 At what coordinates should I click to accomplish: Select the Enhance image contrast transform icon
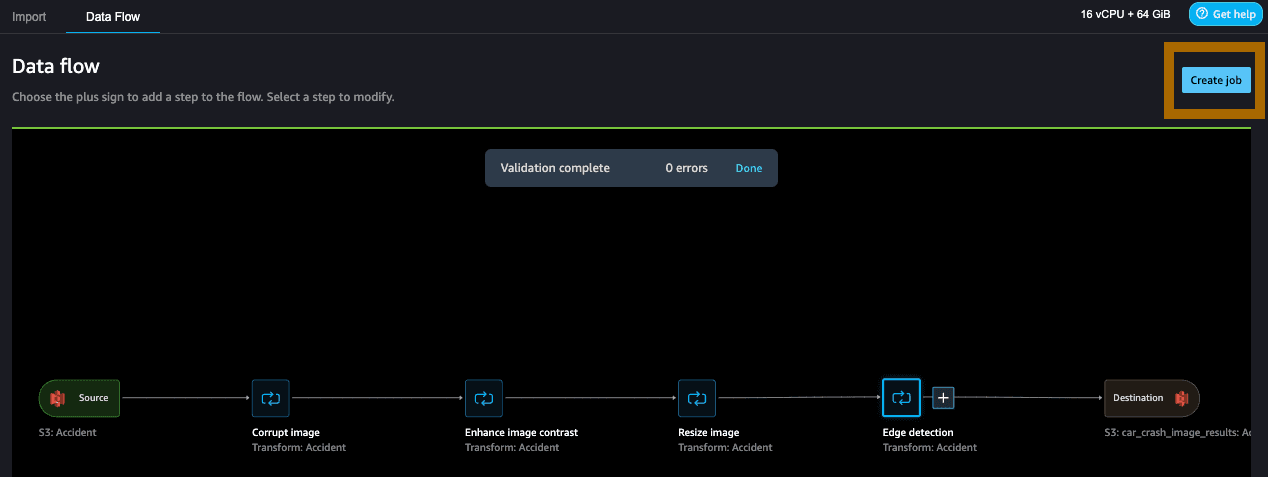coord(484,398)
